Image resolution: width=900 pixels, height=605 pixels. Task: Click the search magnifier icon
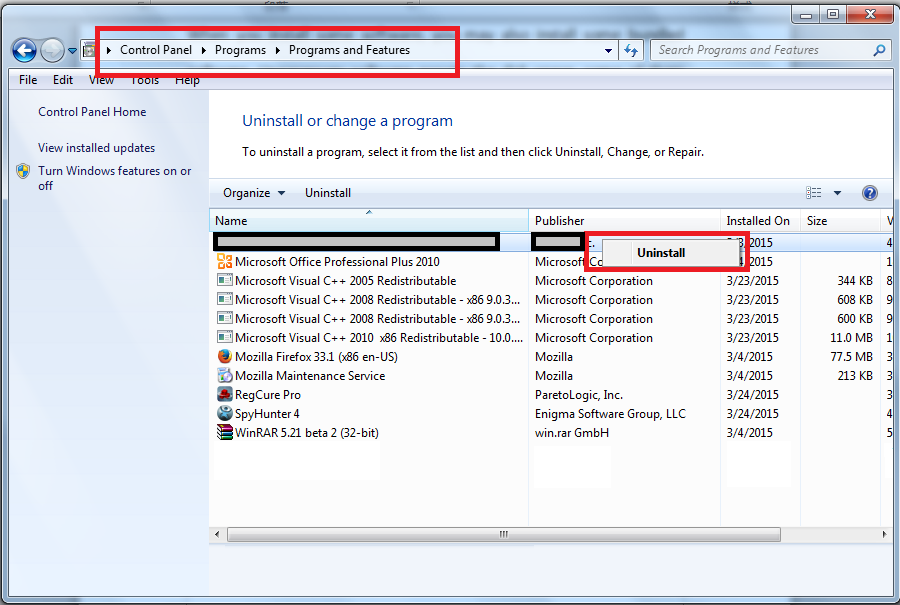[x=879, y=51]
